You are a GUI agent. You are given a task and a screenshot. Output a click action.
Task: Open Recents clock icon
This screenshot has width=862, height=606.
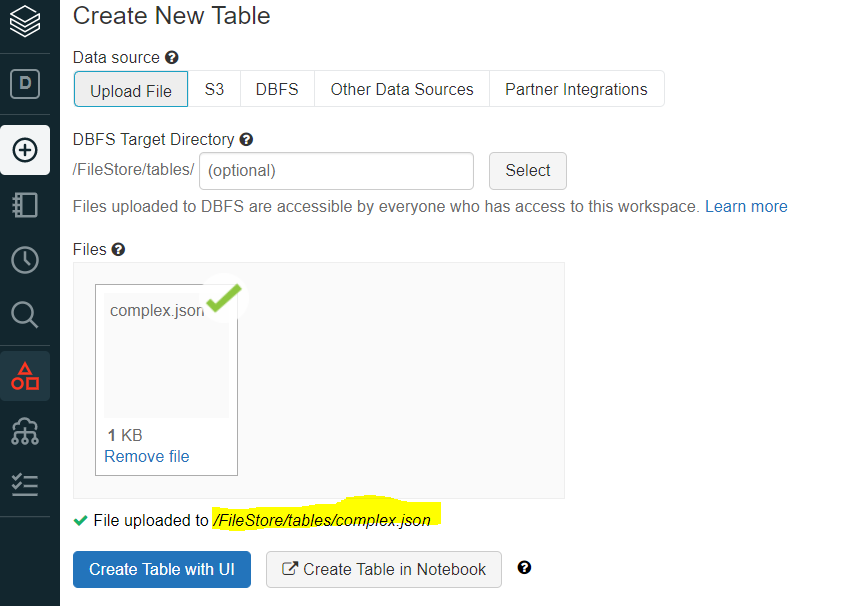click(x=25, y=260)
